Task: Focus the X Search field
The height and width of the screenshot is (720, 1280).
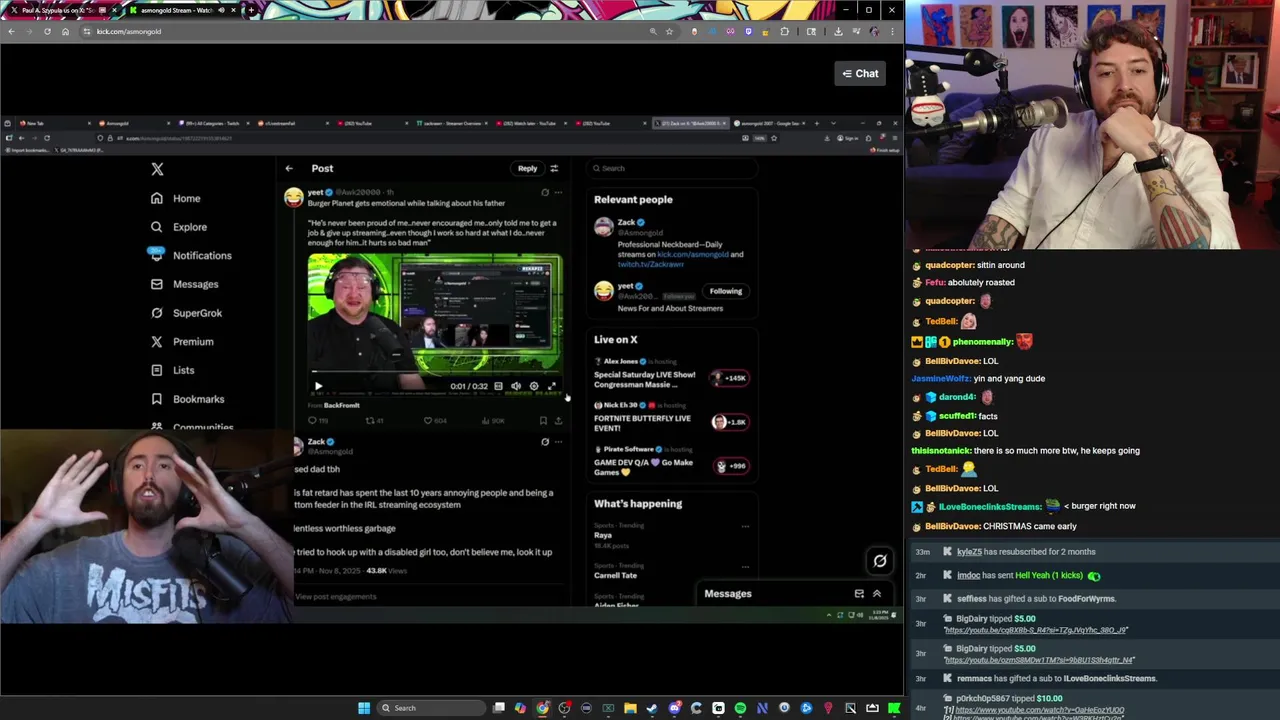Action: click(x=671, y=168)
